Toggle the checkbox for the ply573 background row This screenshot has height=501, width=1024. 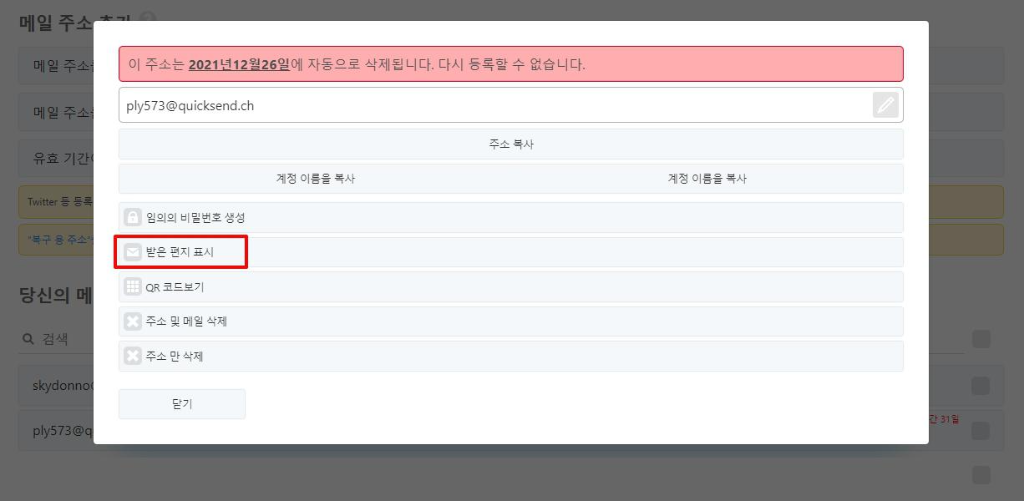pos(981,430)
